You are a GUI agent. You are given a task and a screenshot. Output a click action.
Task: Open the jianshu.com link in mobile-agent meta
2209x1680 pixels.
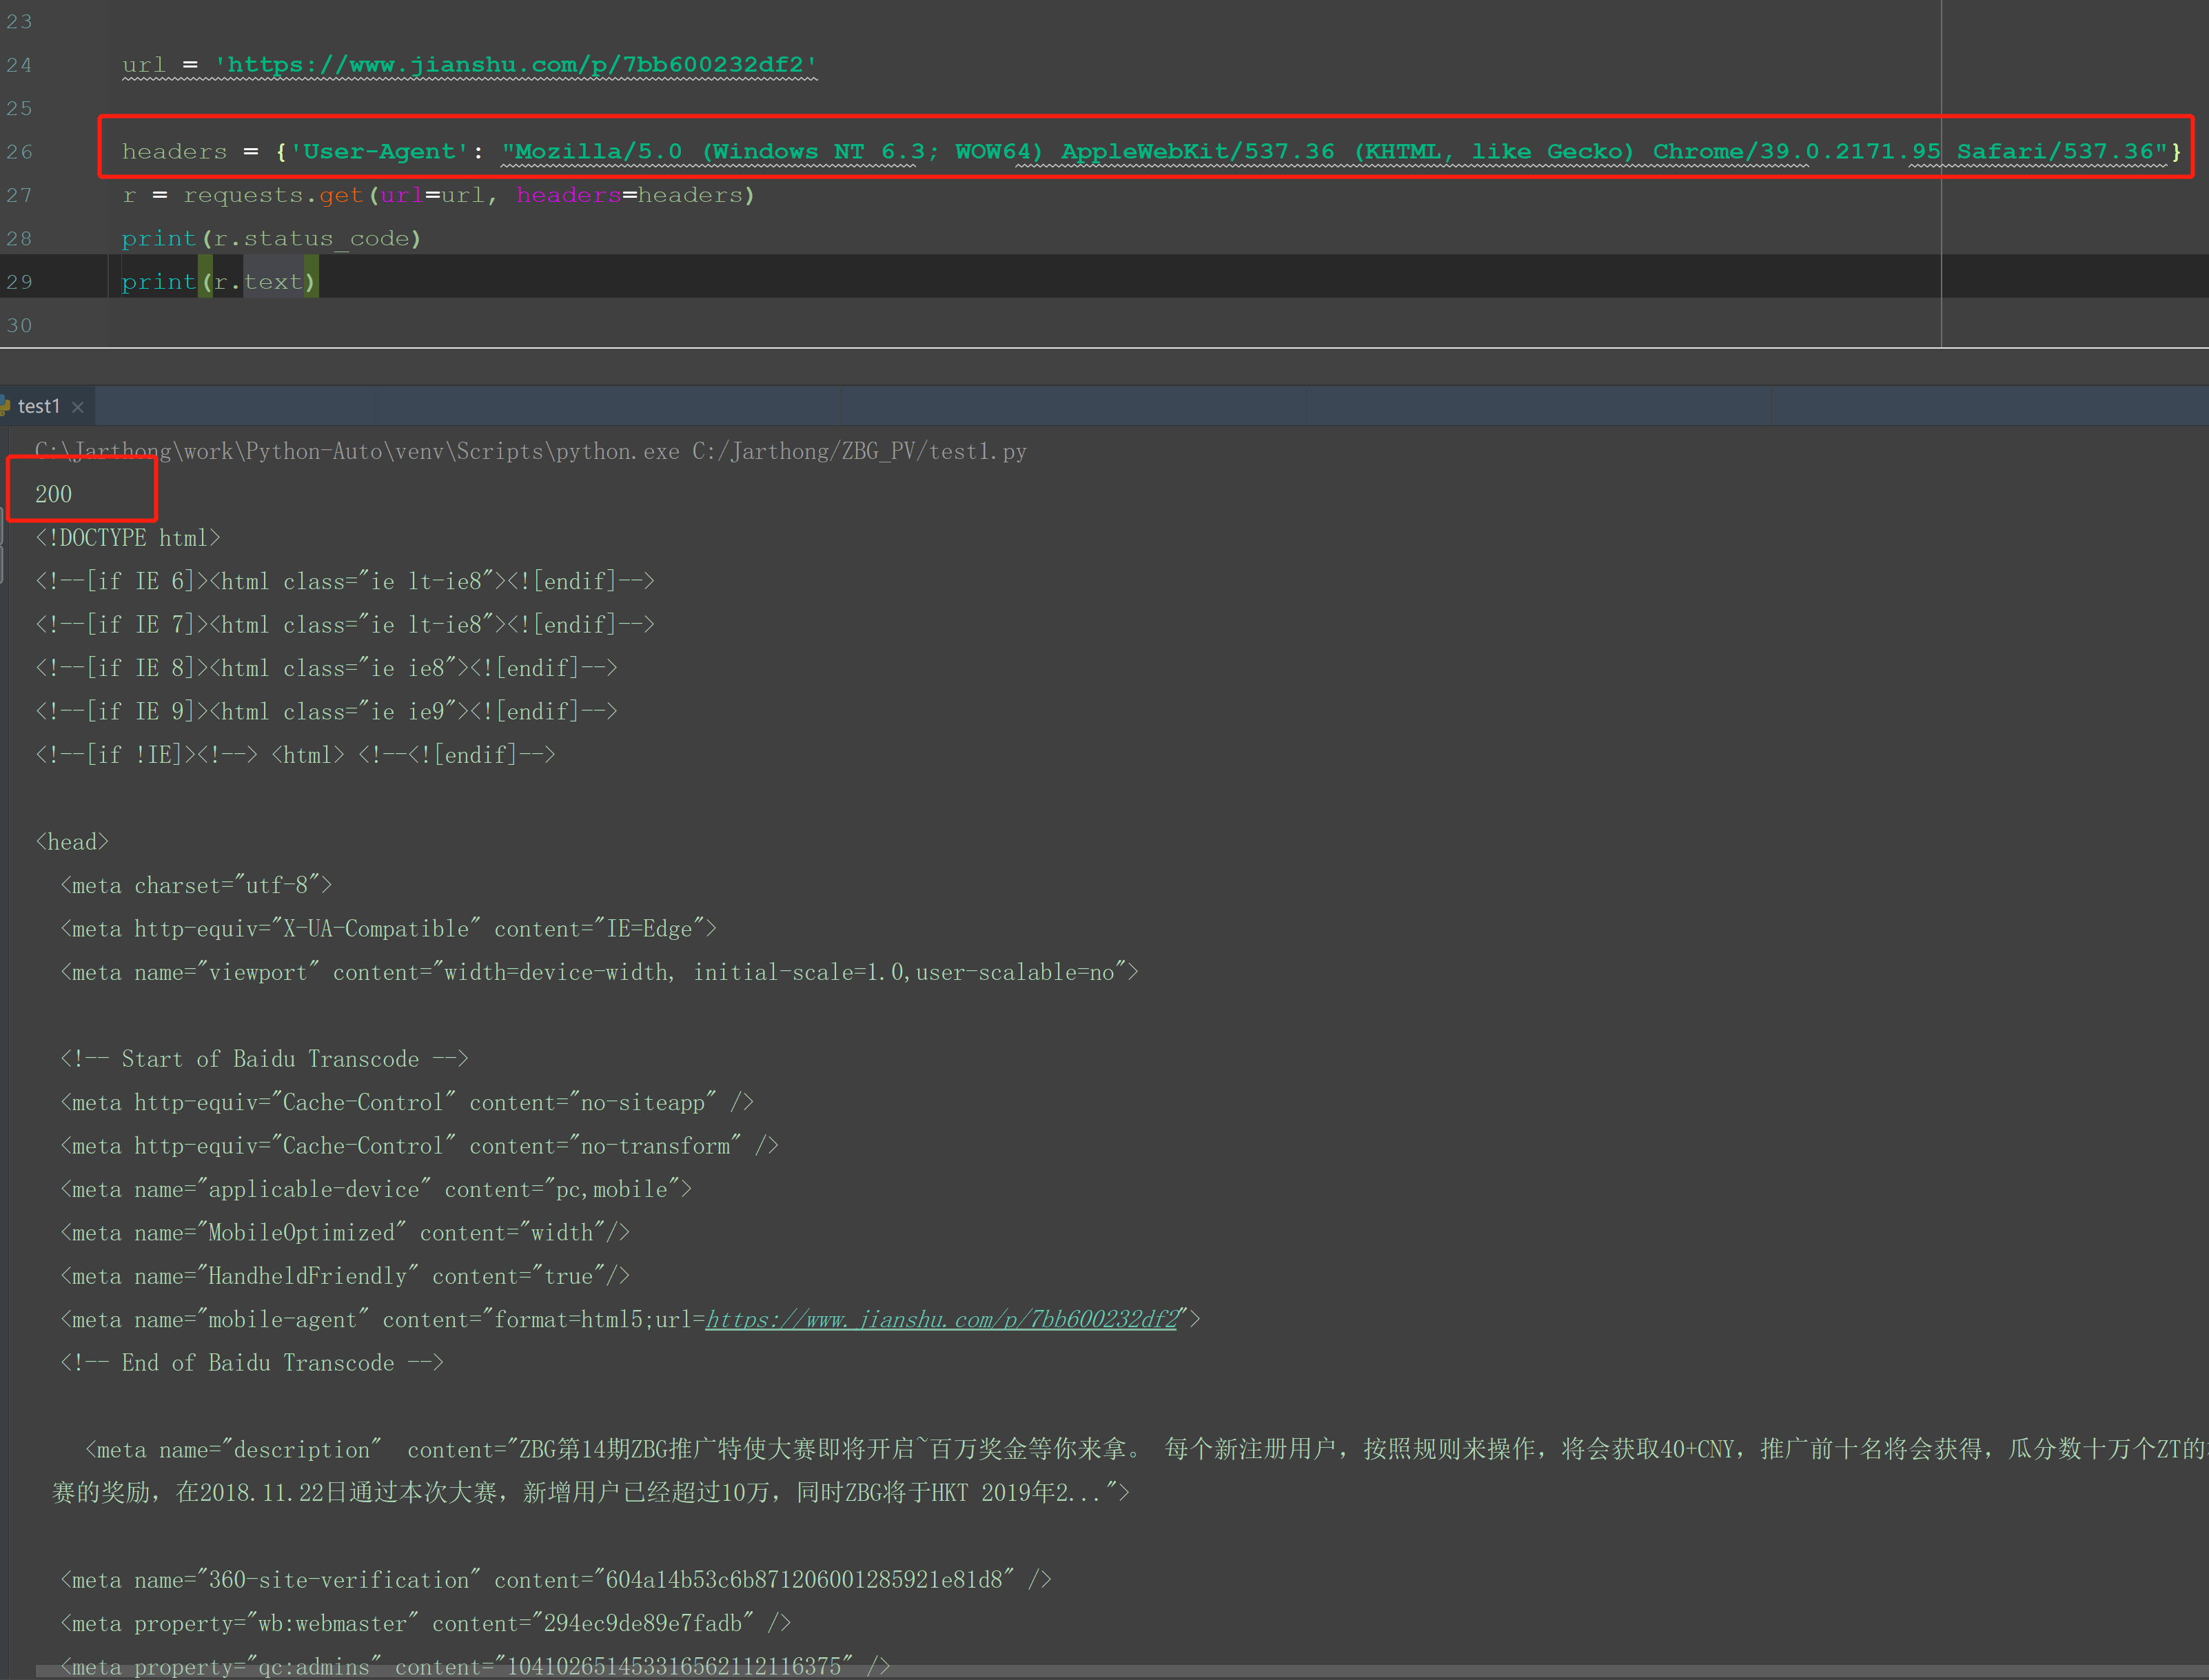(x=941, y=1319)
